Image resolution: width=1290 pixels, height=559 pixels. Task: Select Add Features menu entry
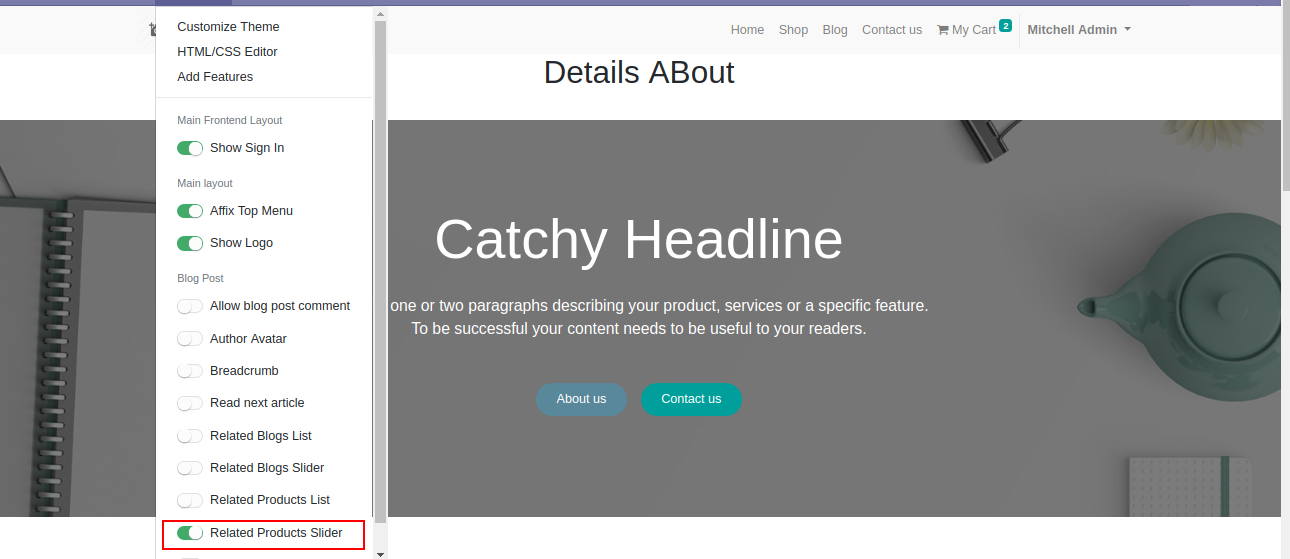click(x=215, y=77)
